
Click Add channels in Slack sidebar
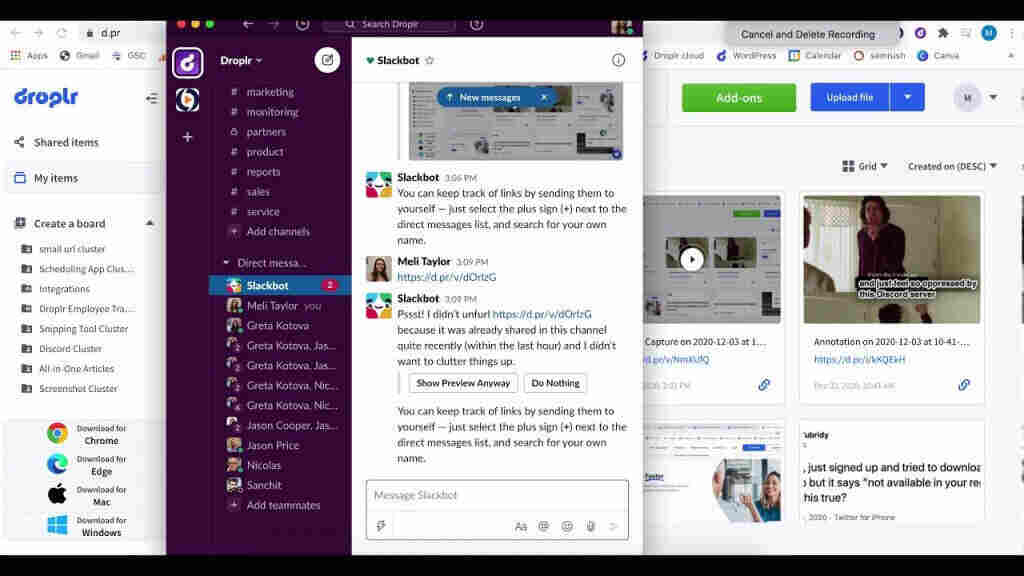coord(278,231)
